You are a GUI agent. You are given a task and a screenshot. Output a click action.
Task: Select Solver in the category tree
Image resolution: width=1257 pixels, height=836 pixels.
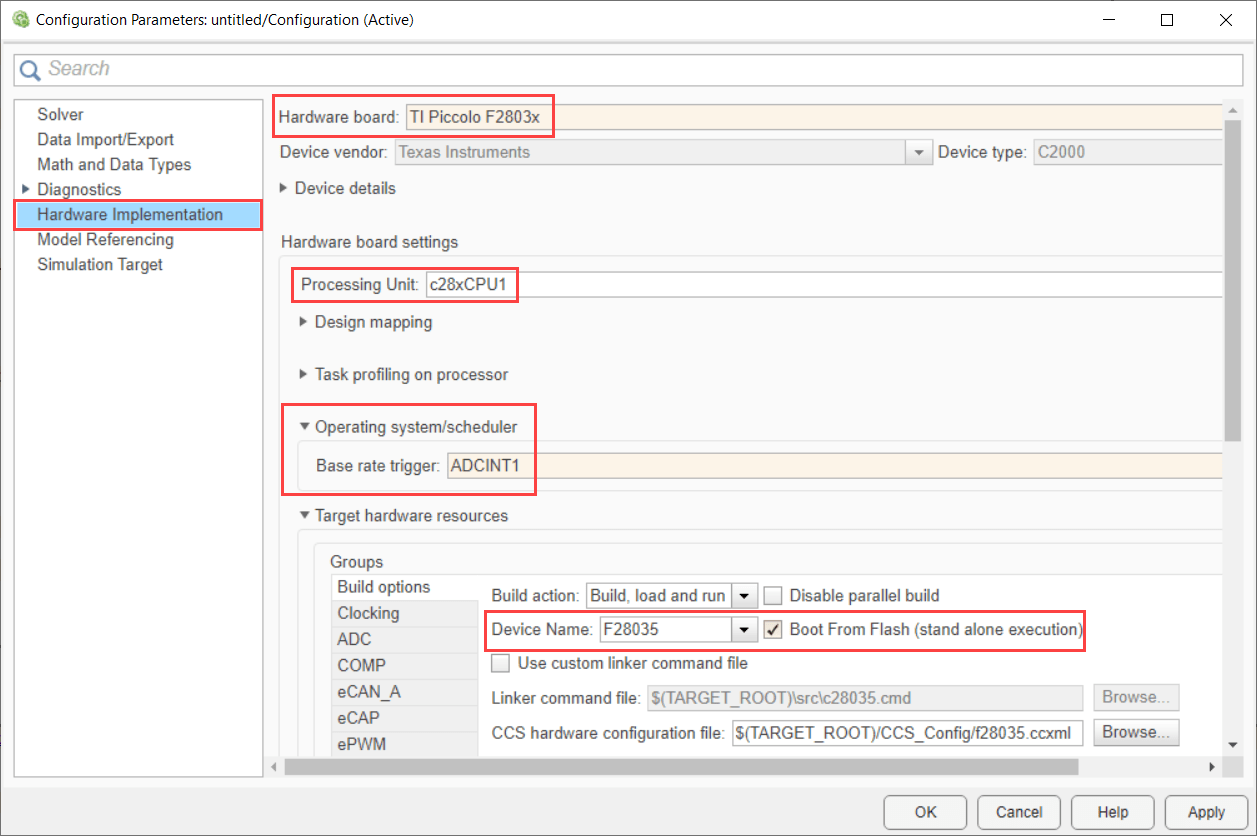tap(60, 114)
